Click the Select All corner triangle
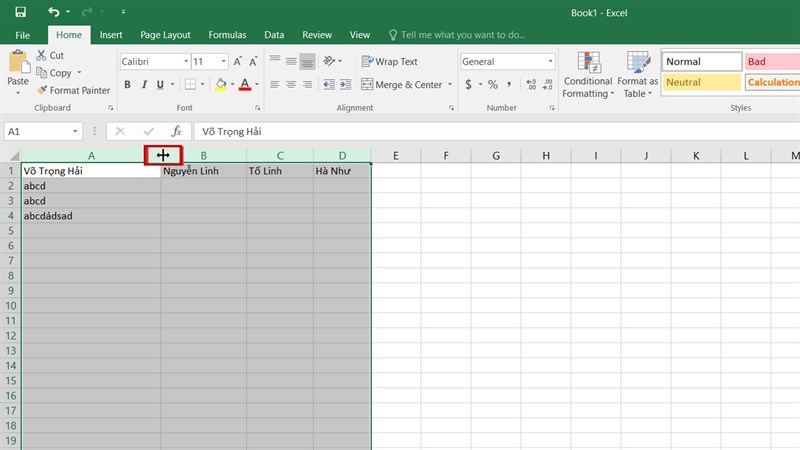 click(x=14, y=156)
